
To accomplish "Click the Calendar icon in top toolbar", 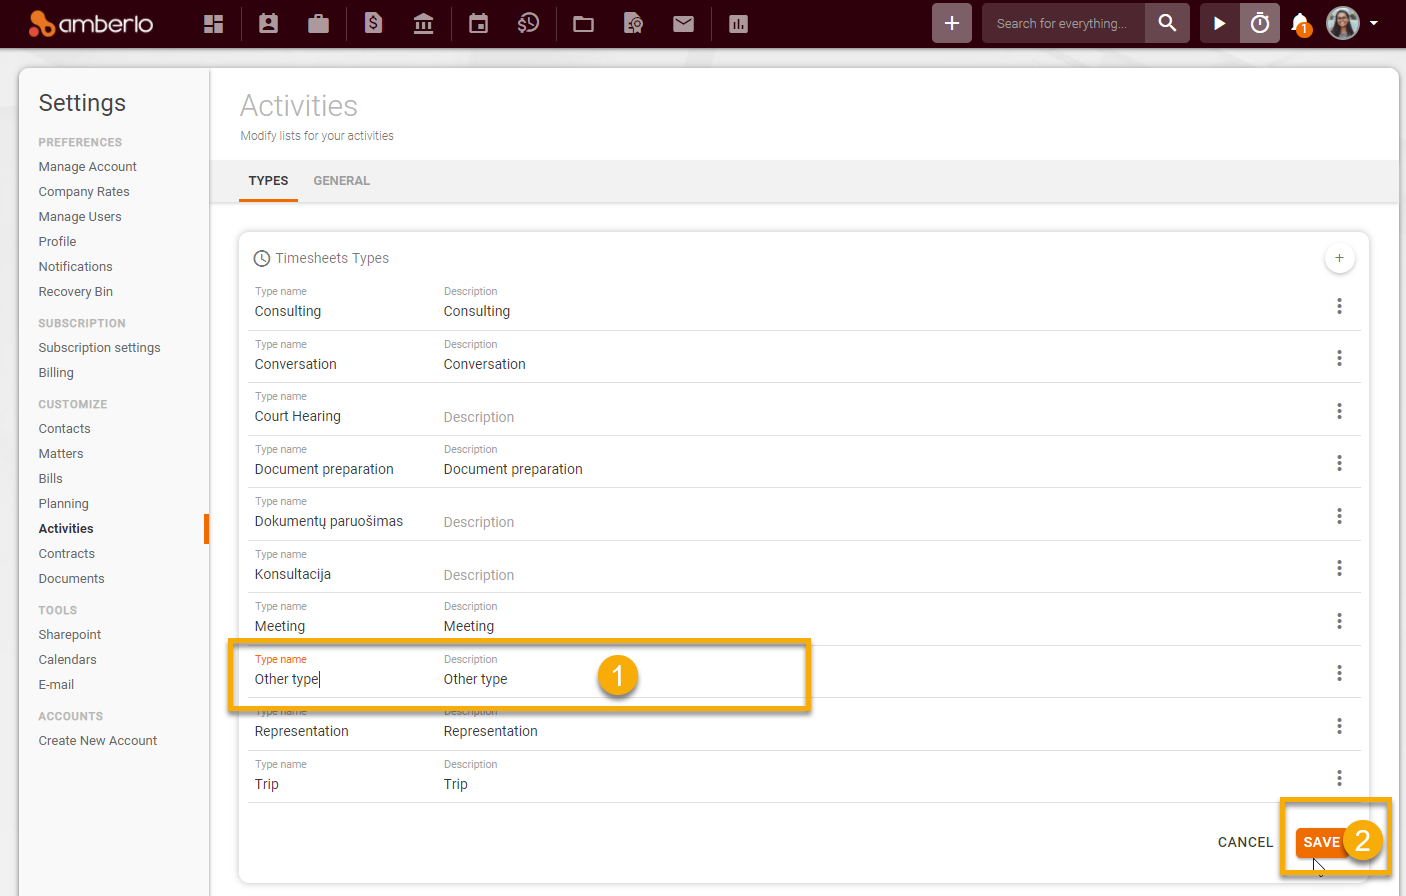I will point(477,23).
